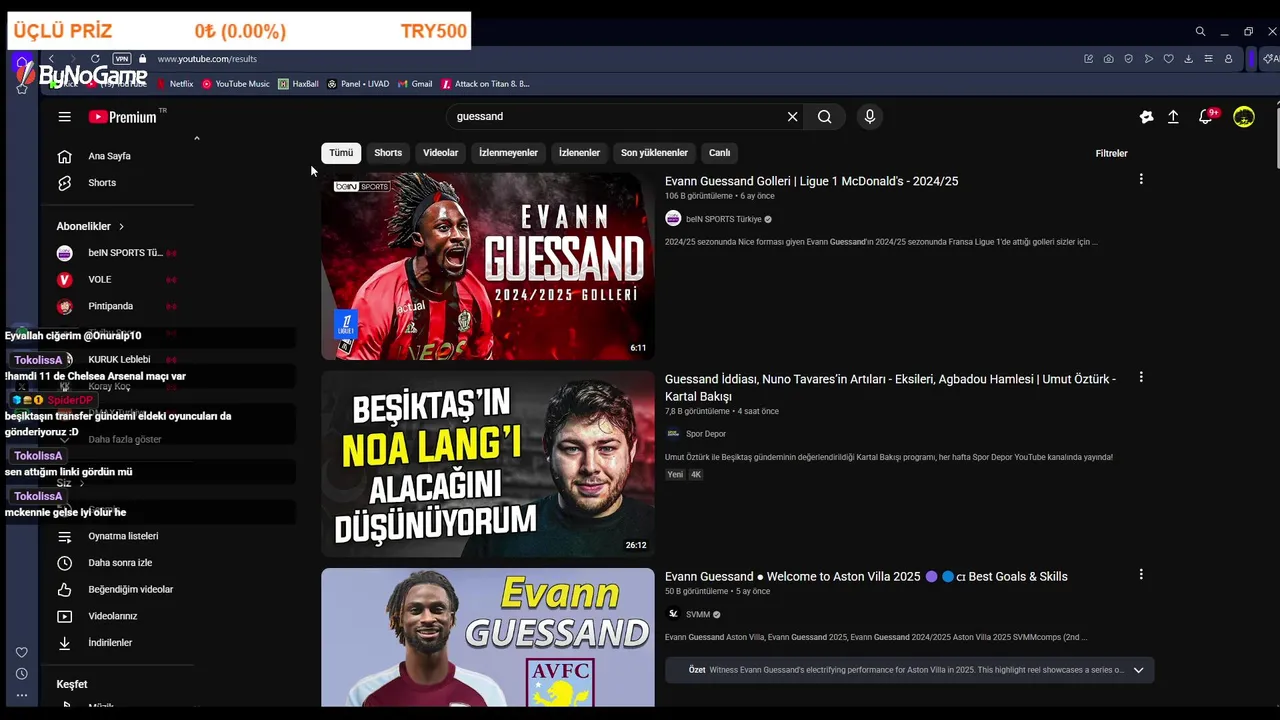
Task: Open the YouTube hamburger guide menu
Action: tap(64, 117)
